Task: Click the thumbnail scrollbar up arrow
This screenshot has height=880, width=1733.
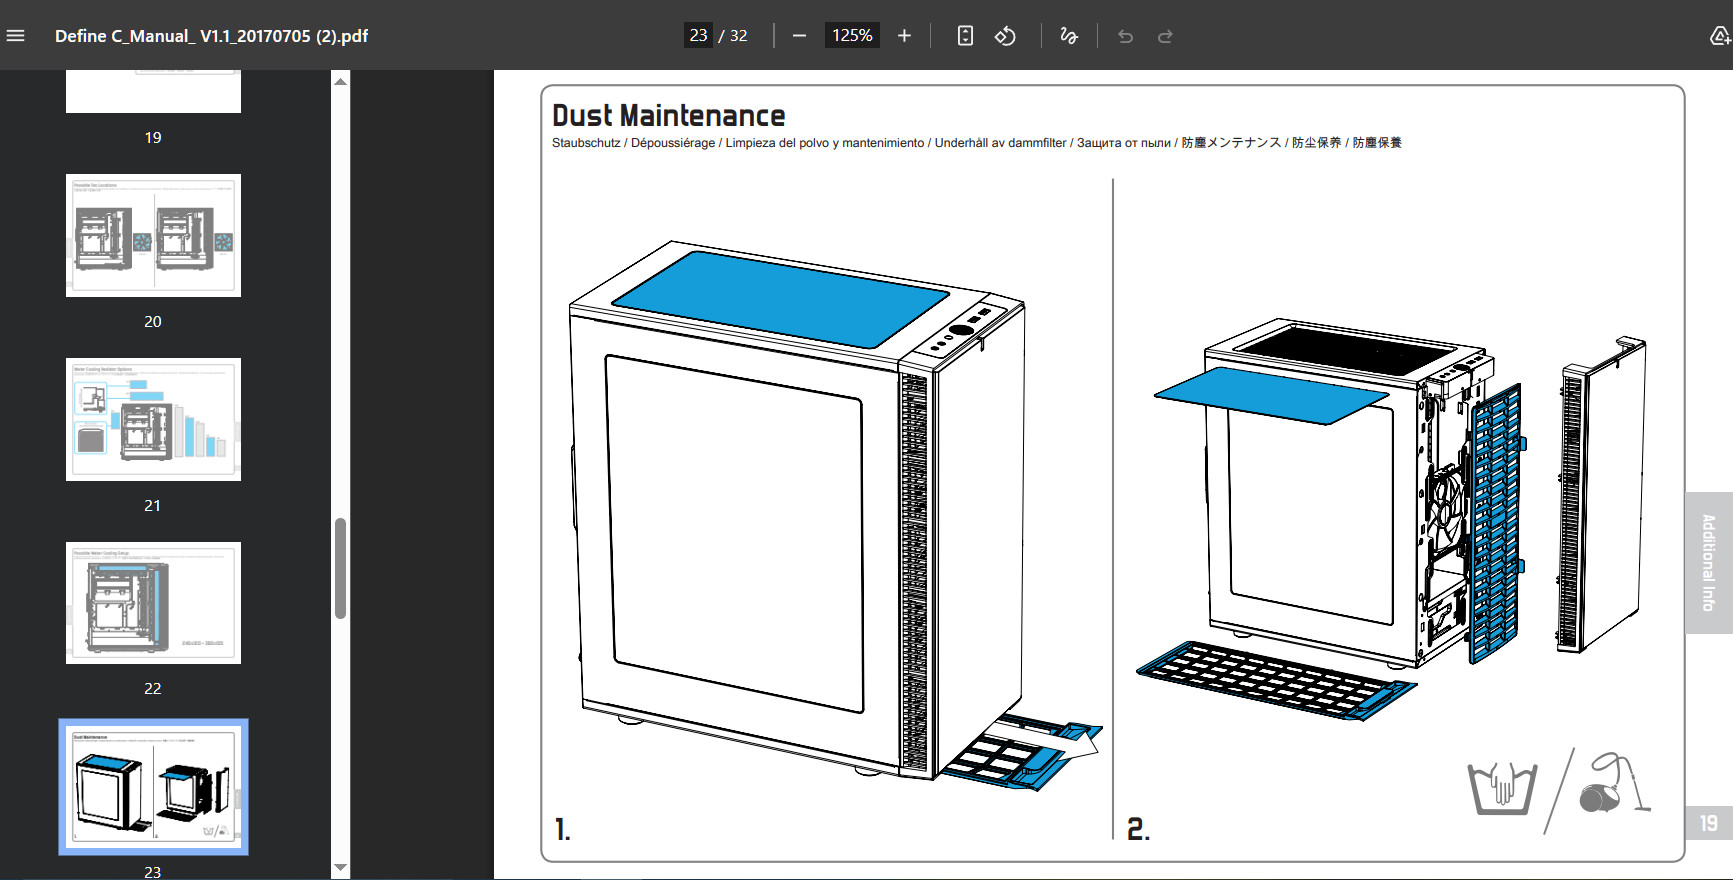Action: 341,81
